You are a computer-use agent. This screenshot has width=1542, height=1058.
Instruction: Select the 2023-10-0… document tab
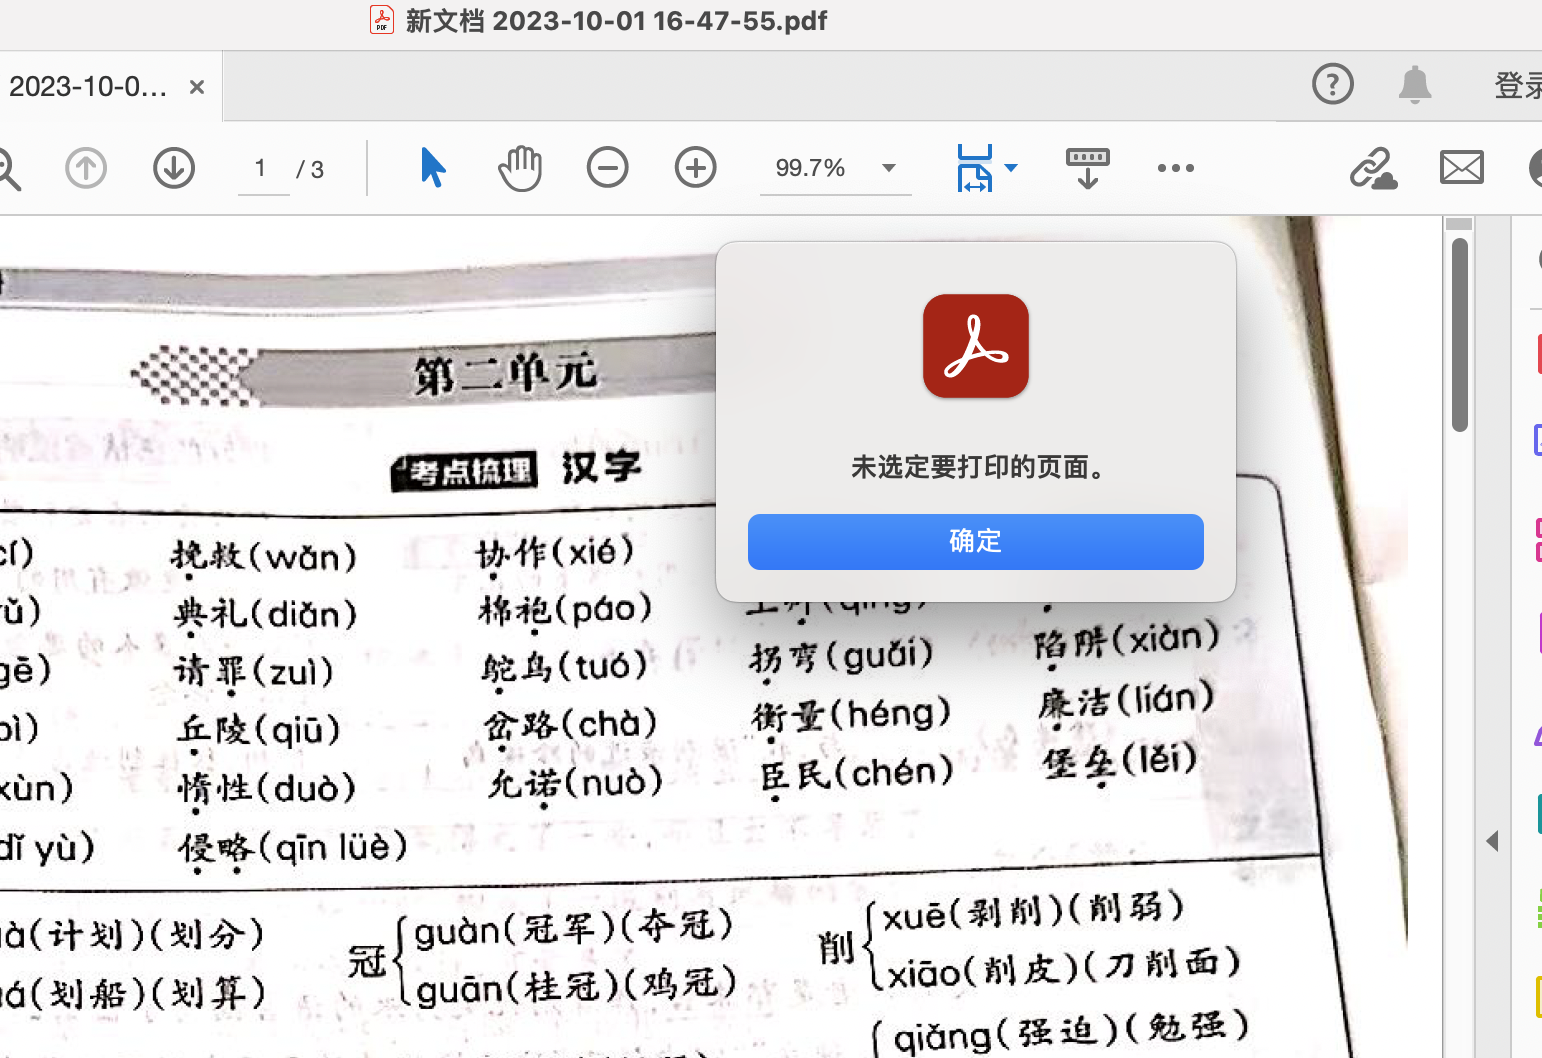point(88,87)
